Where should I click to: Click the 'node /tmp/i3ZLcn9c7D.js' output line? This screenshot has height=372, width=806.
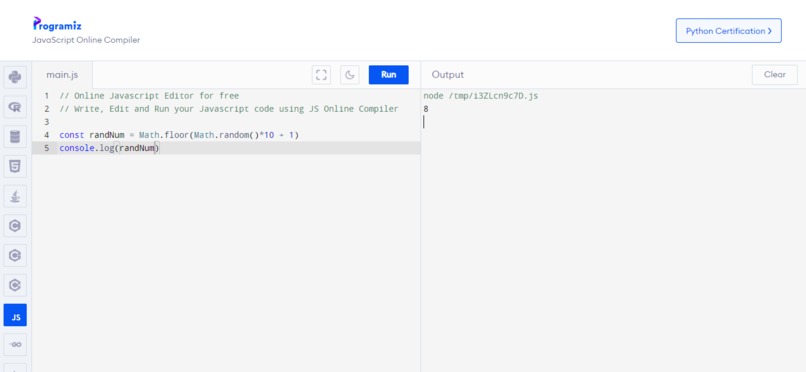(x=481, y=96)
